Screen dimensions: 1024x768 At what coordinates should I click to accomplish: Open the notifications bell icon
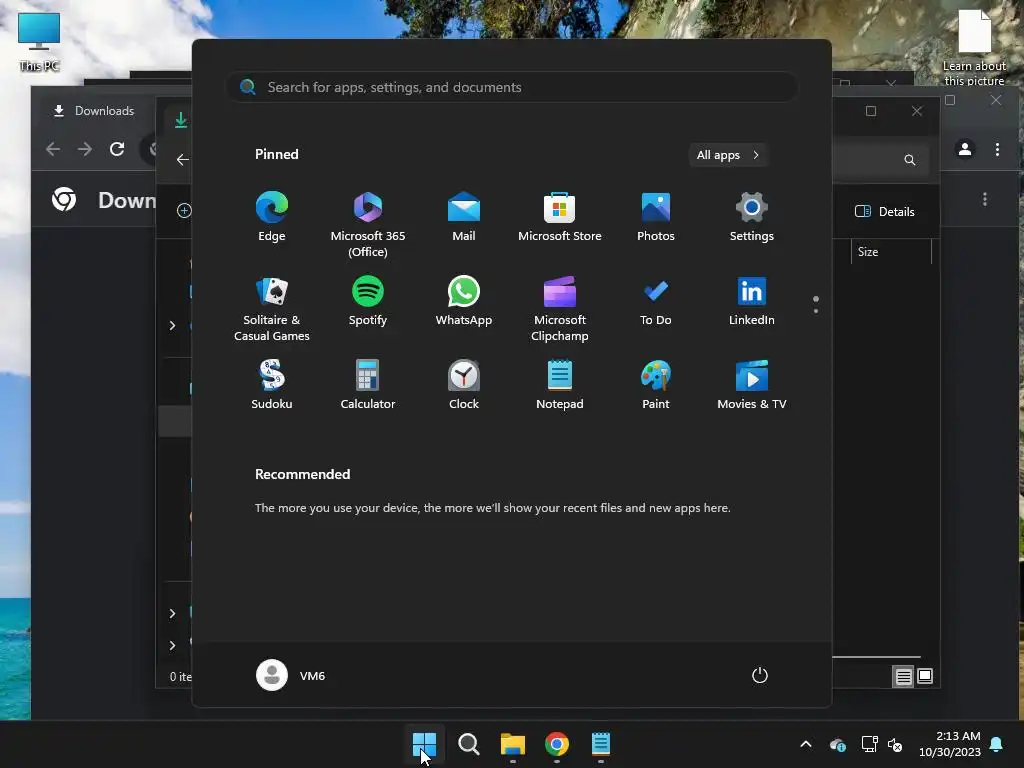[997, 744]
